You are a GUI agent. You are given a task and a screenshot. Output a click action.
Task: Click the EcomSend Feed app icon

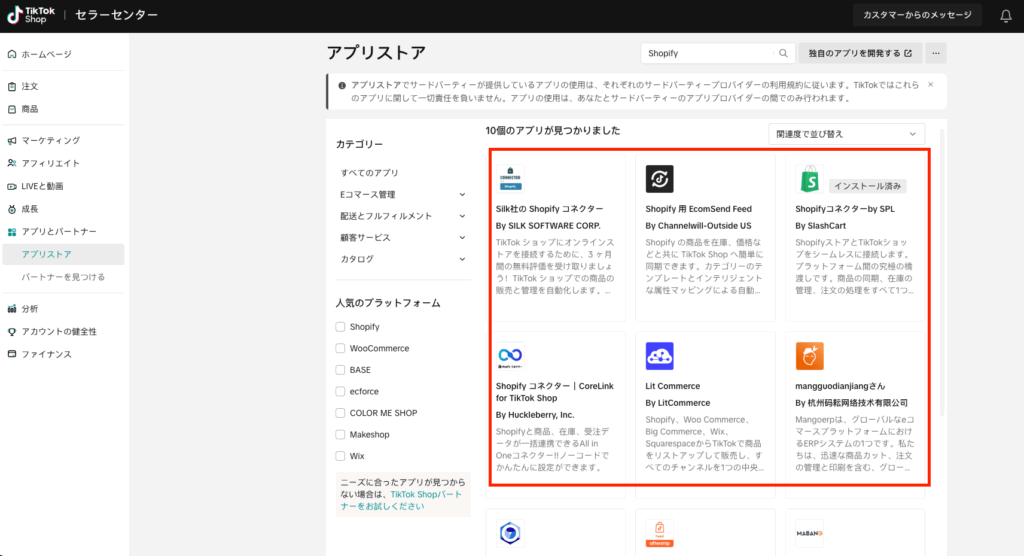coord(660,179)
